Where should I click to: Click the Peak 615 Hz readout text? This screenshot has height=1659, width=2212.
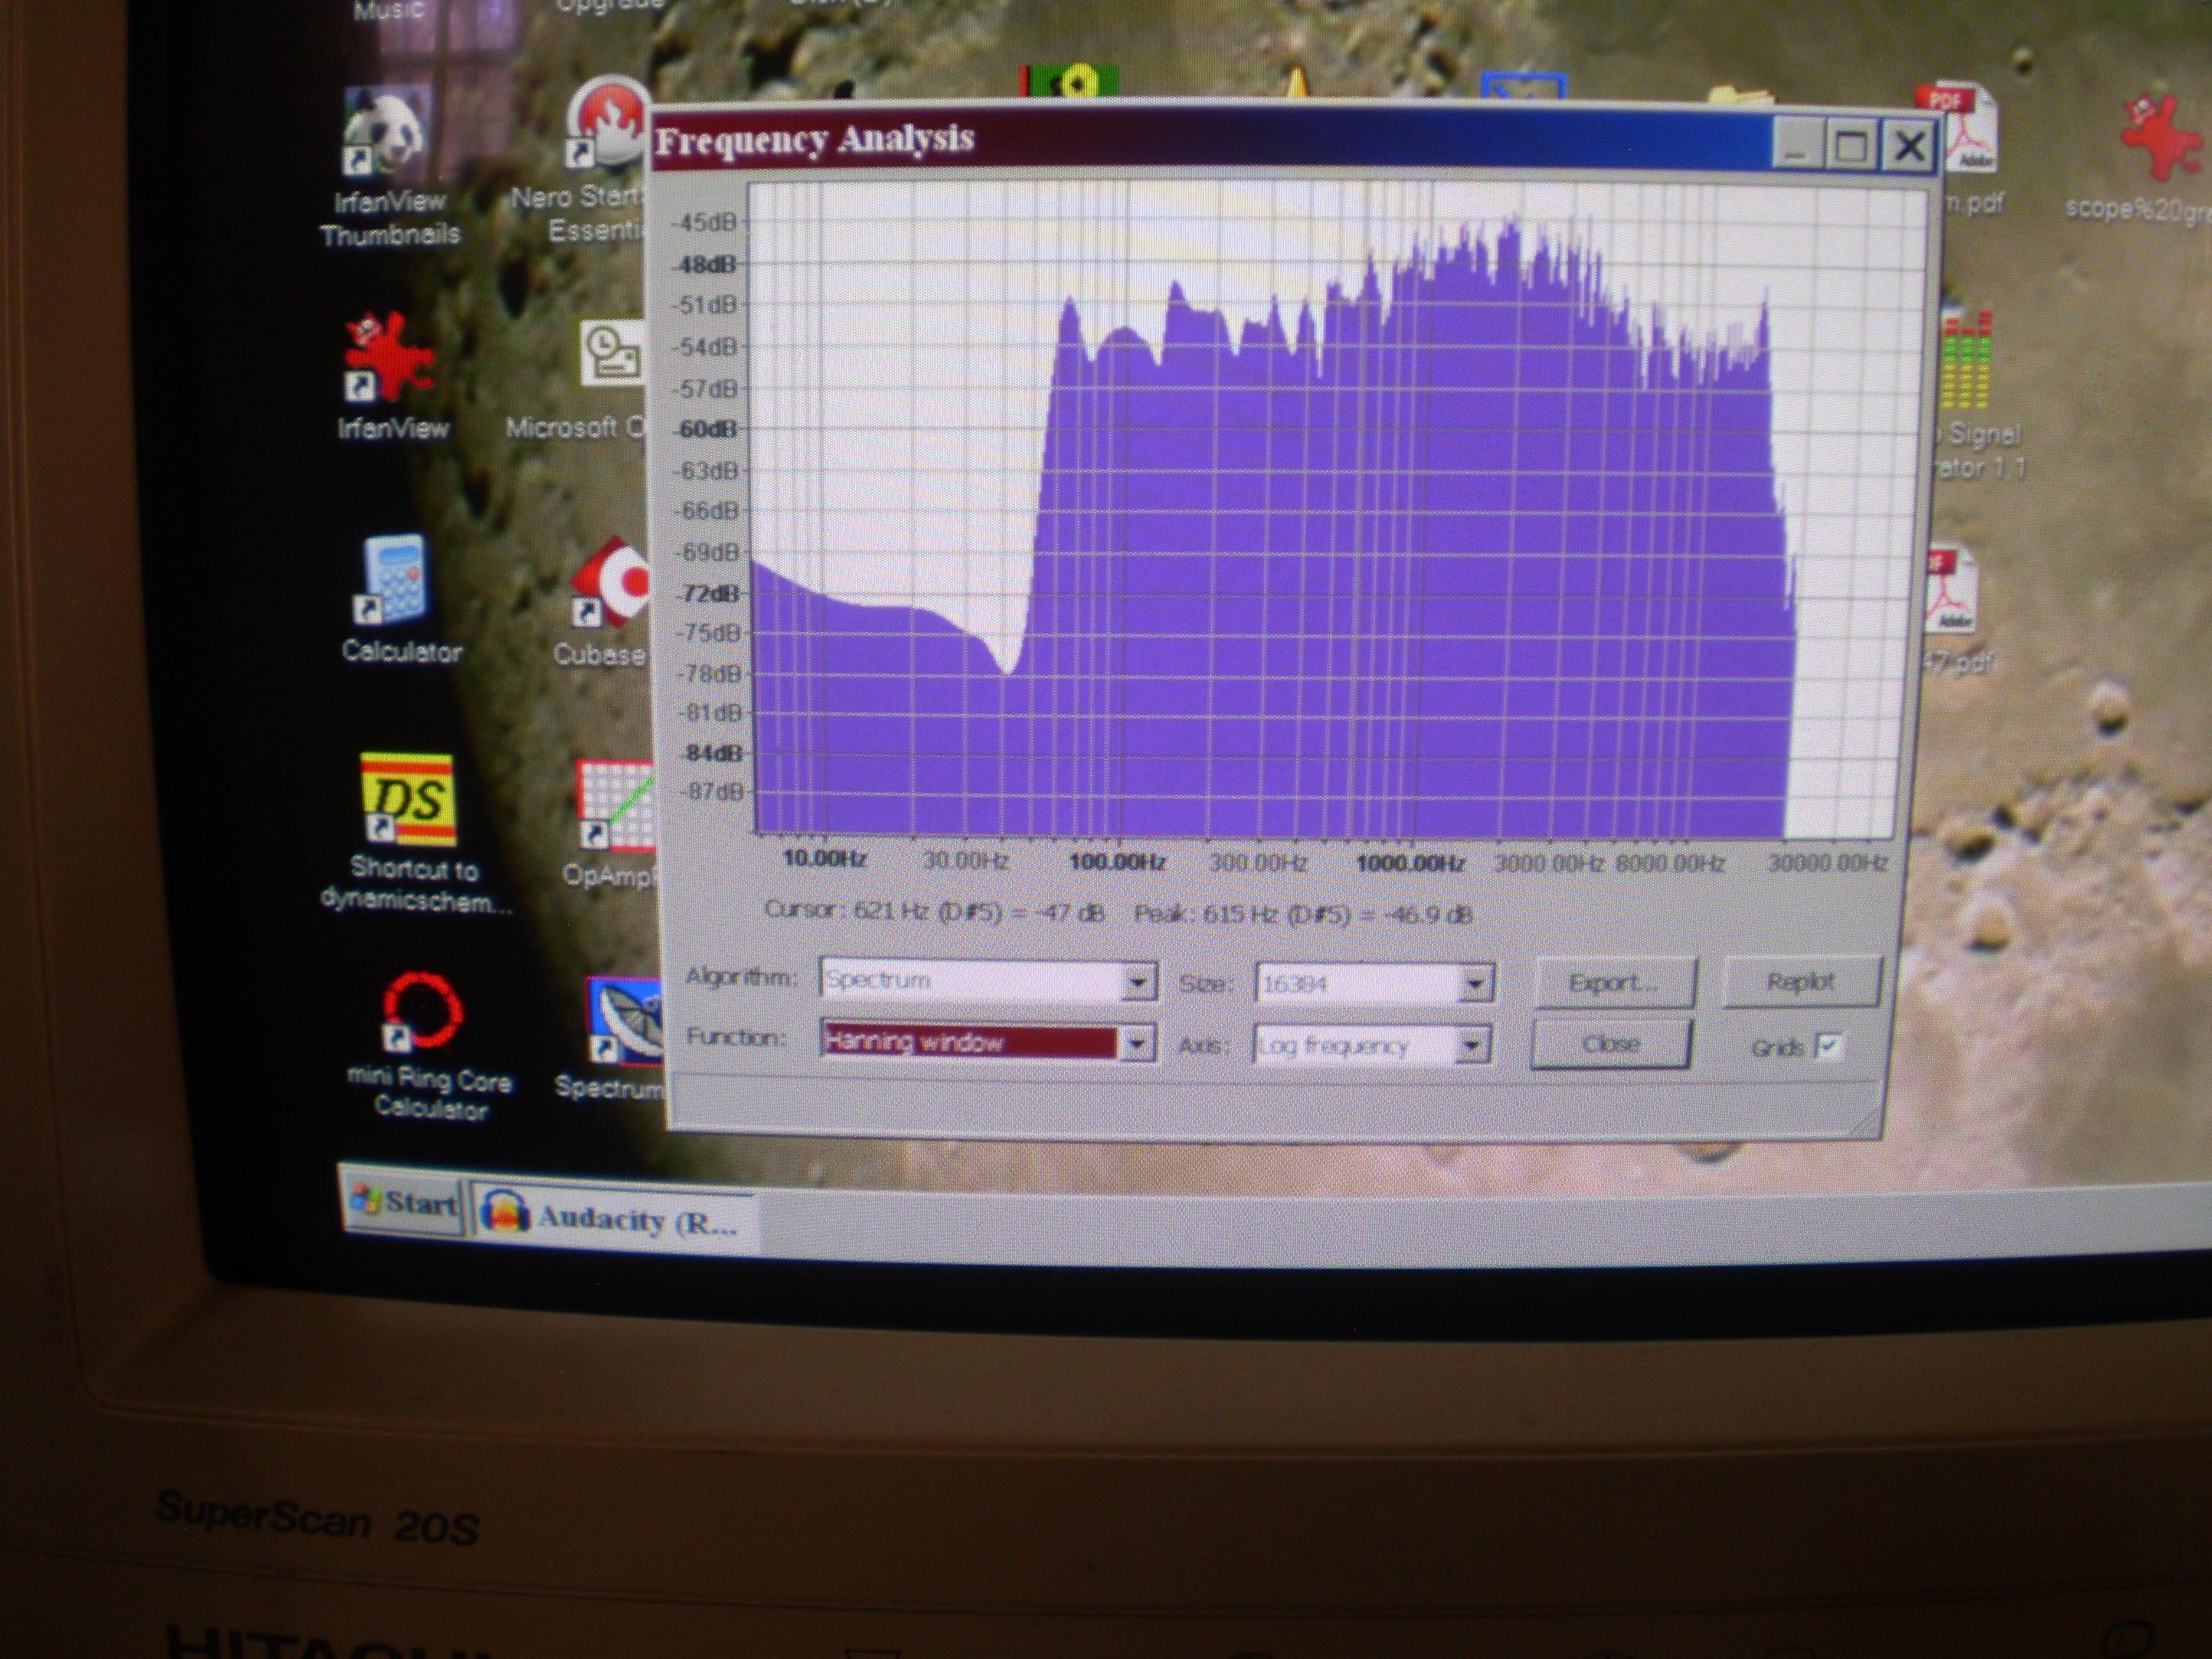tap(1303, 914)
